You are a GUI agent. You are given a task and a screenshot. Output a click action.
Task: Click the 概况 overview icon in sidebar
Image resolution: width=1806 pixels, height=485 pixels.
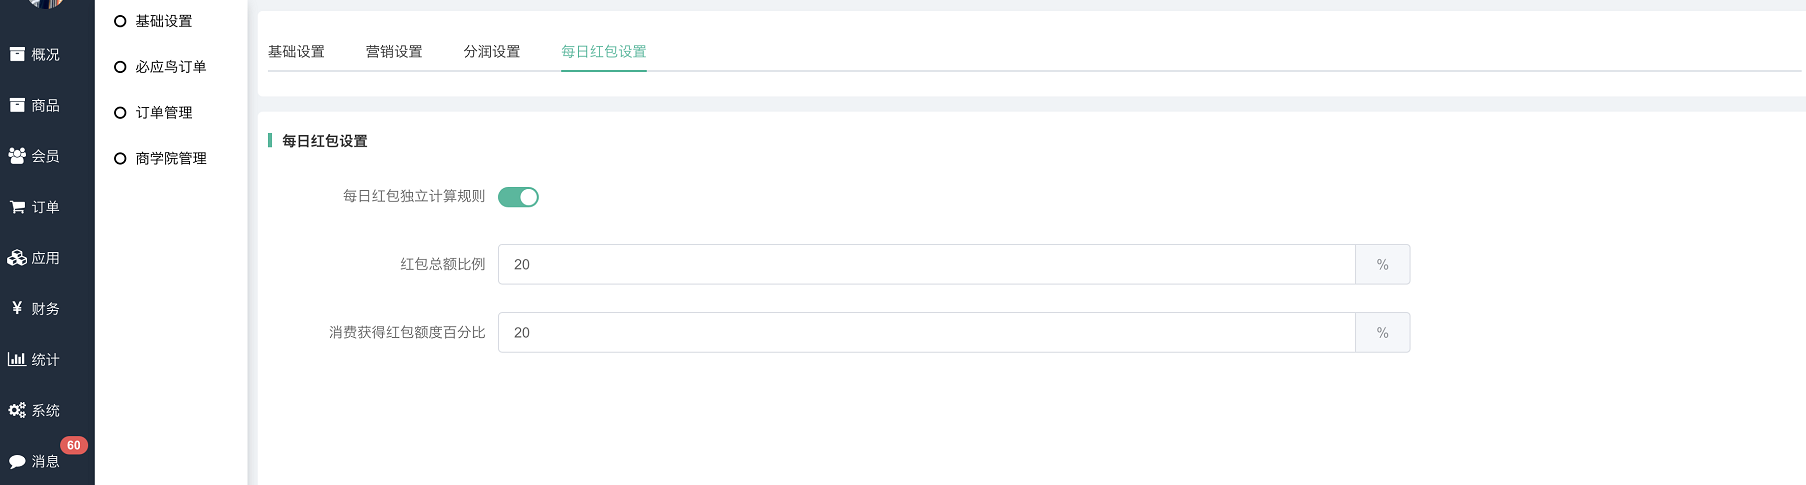17,54
